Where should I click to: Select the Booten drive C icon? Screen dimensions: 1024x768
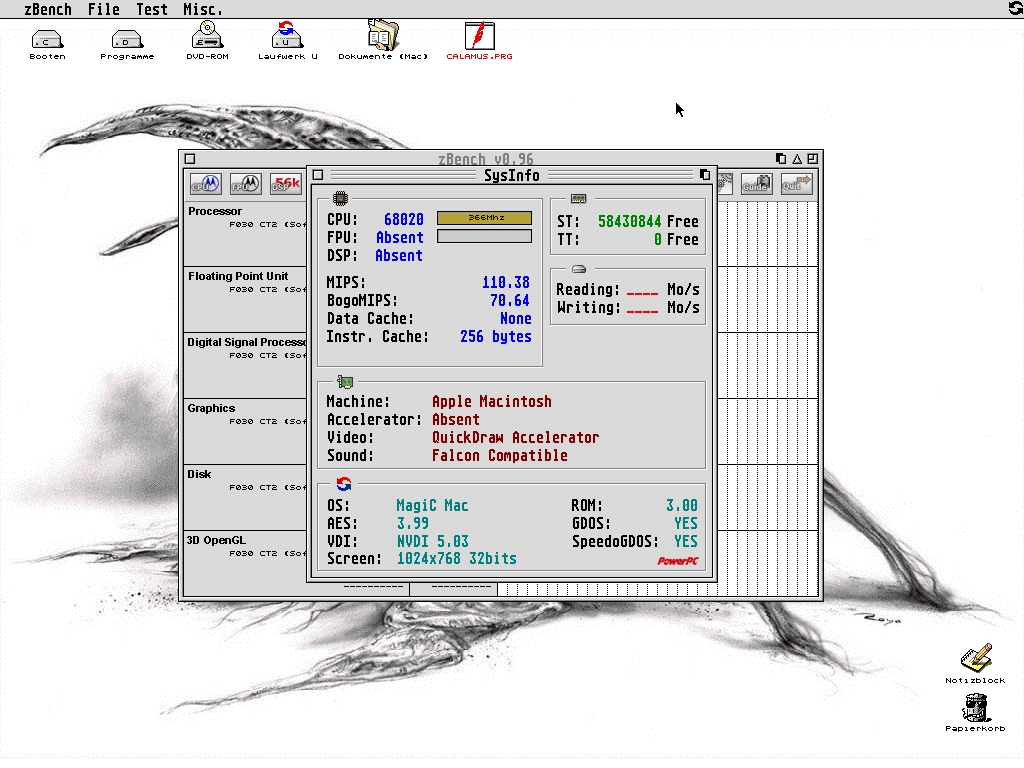pos(47,40)
